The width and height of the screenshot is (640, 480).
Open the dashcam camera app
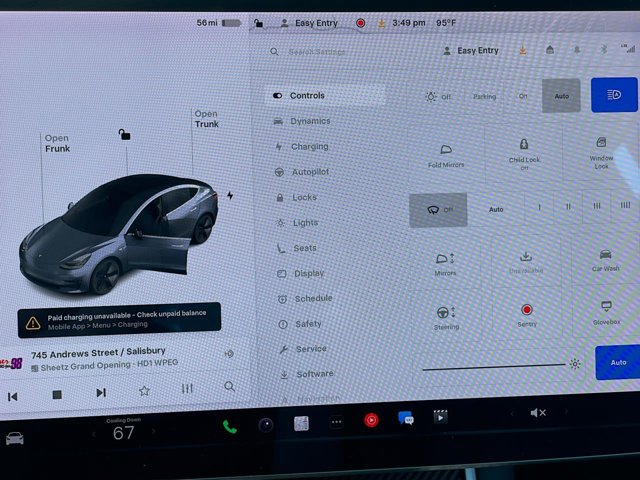266,425
